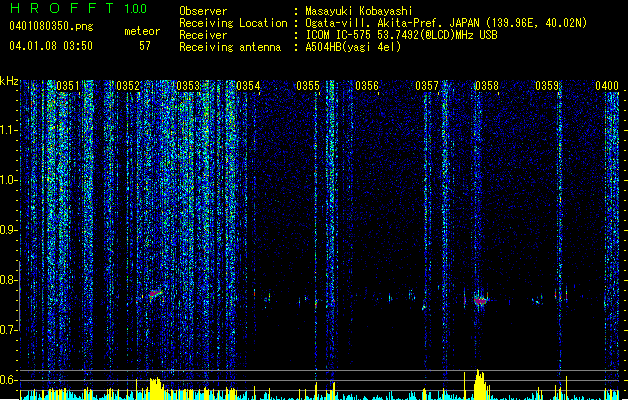Click the 1.0 kHz frequency label
This screenshot has width=629, height=400.
click(9, 180)
